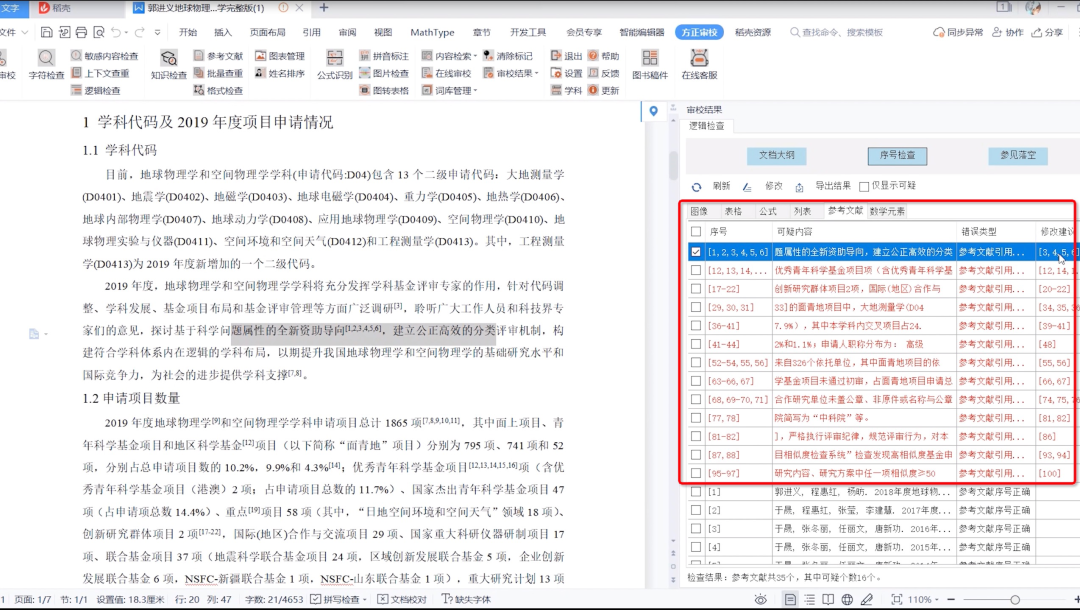Click 反馈 feedback icon
The width and height of the screenshot is (1080, 610).
[603, 73]
